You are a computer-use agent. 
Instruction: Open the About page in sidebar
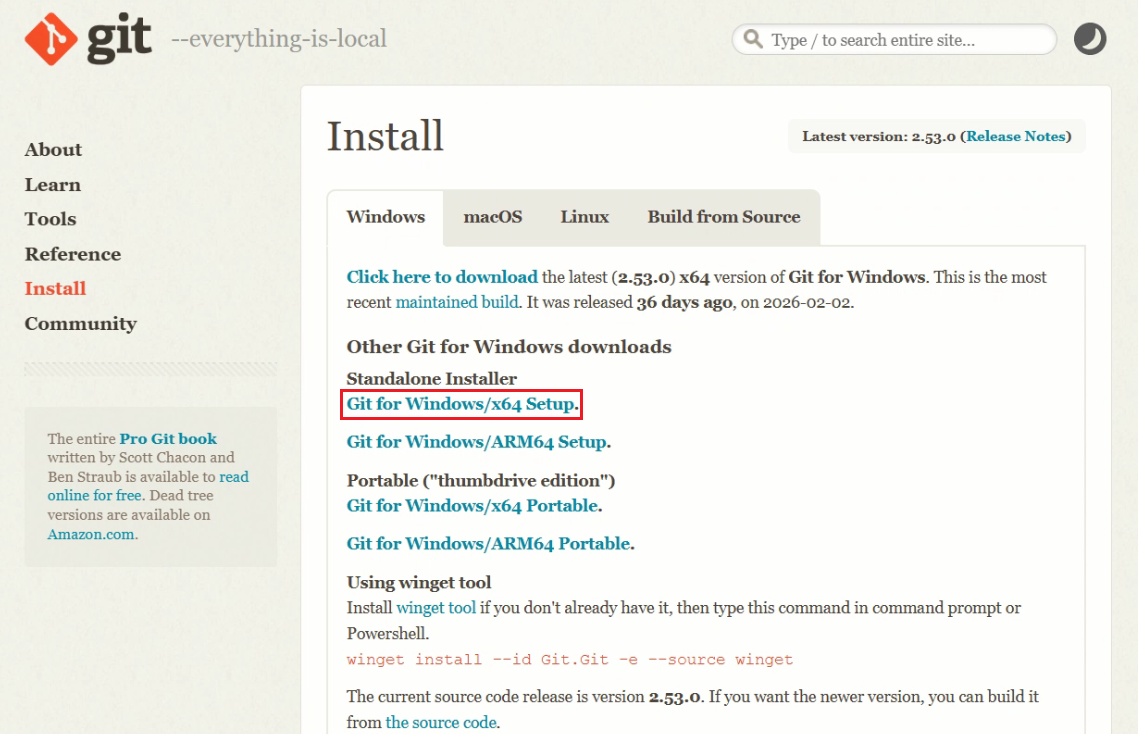pyautogui.click(x=53, y=150)
